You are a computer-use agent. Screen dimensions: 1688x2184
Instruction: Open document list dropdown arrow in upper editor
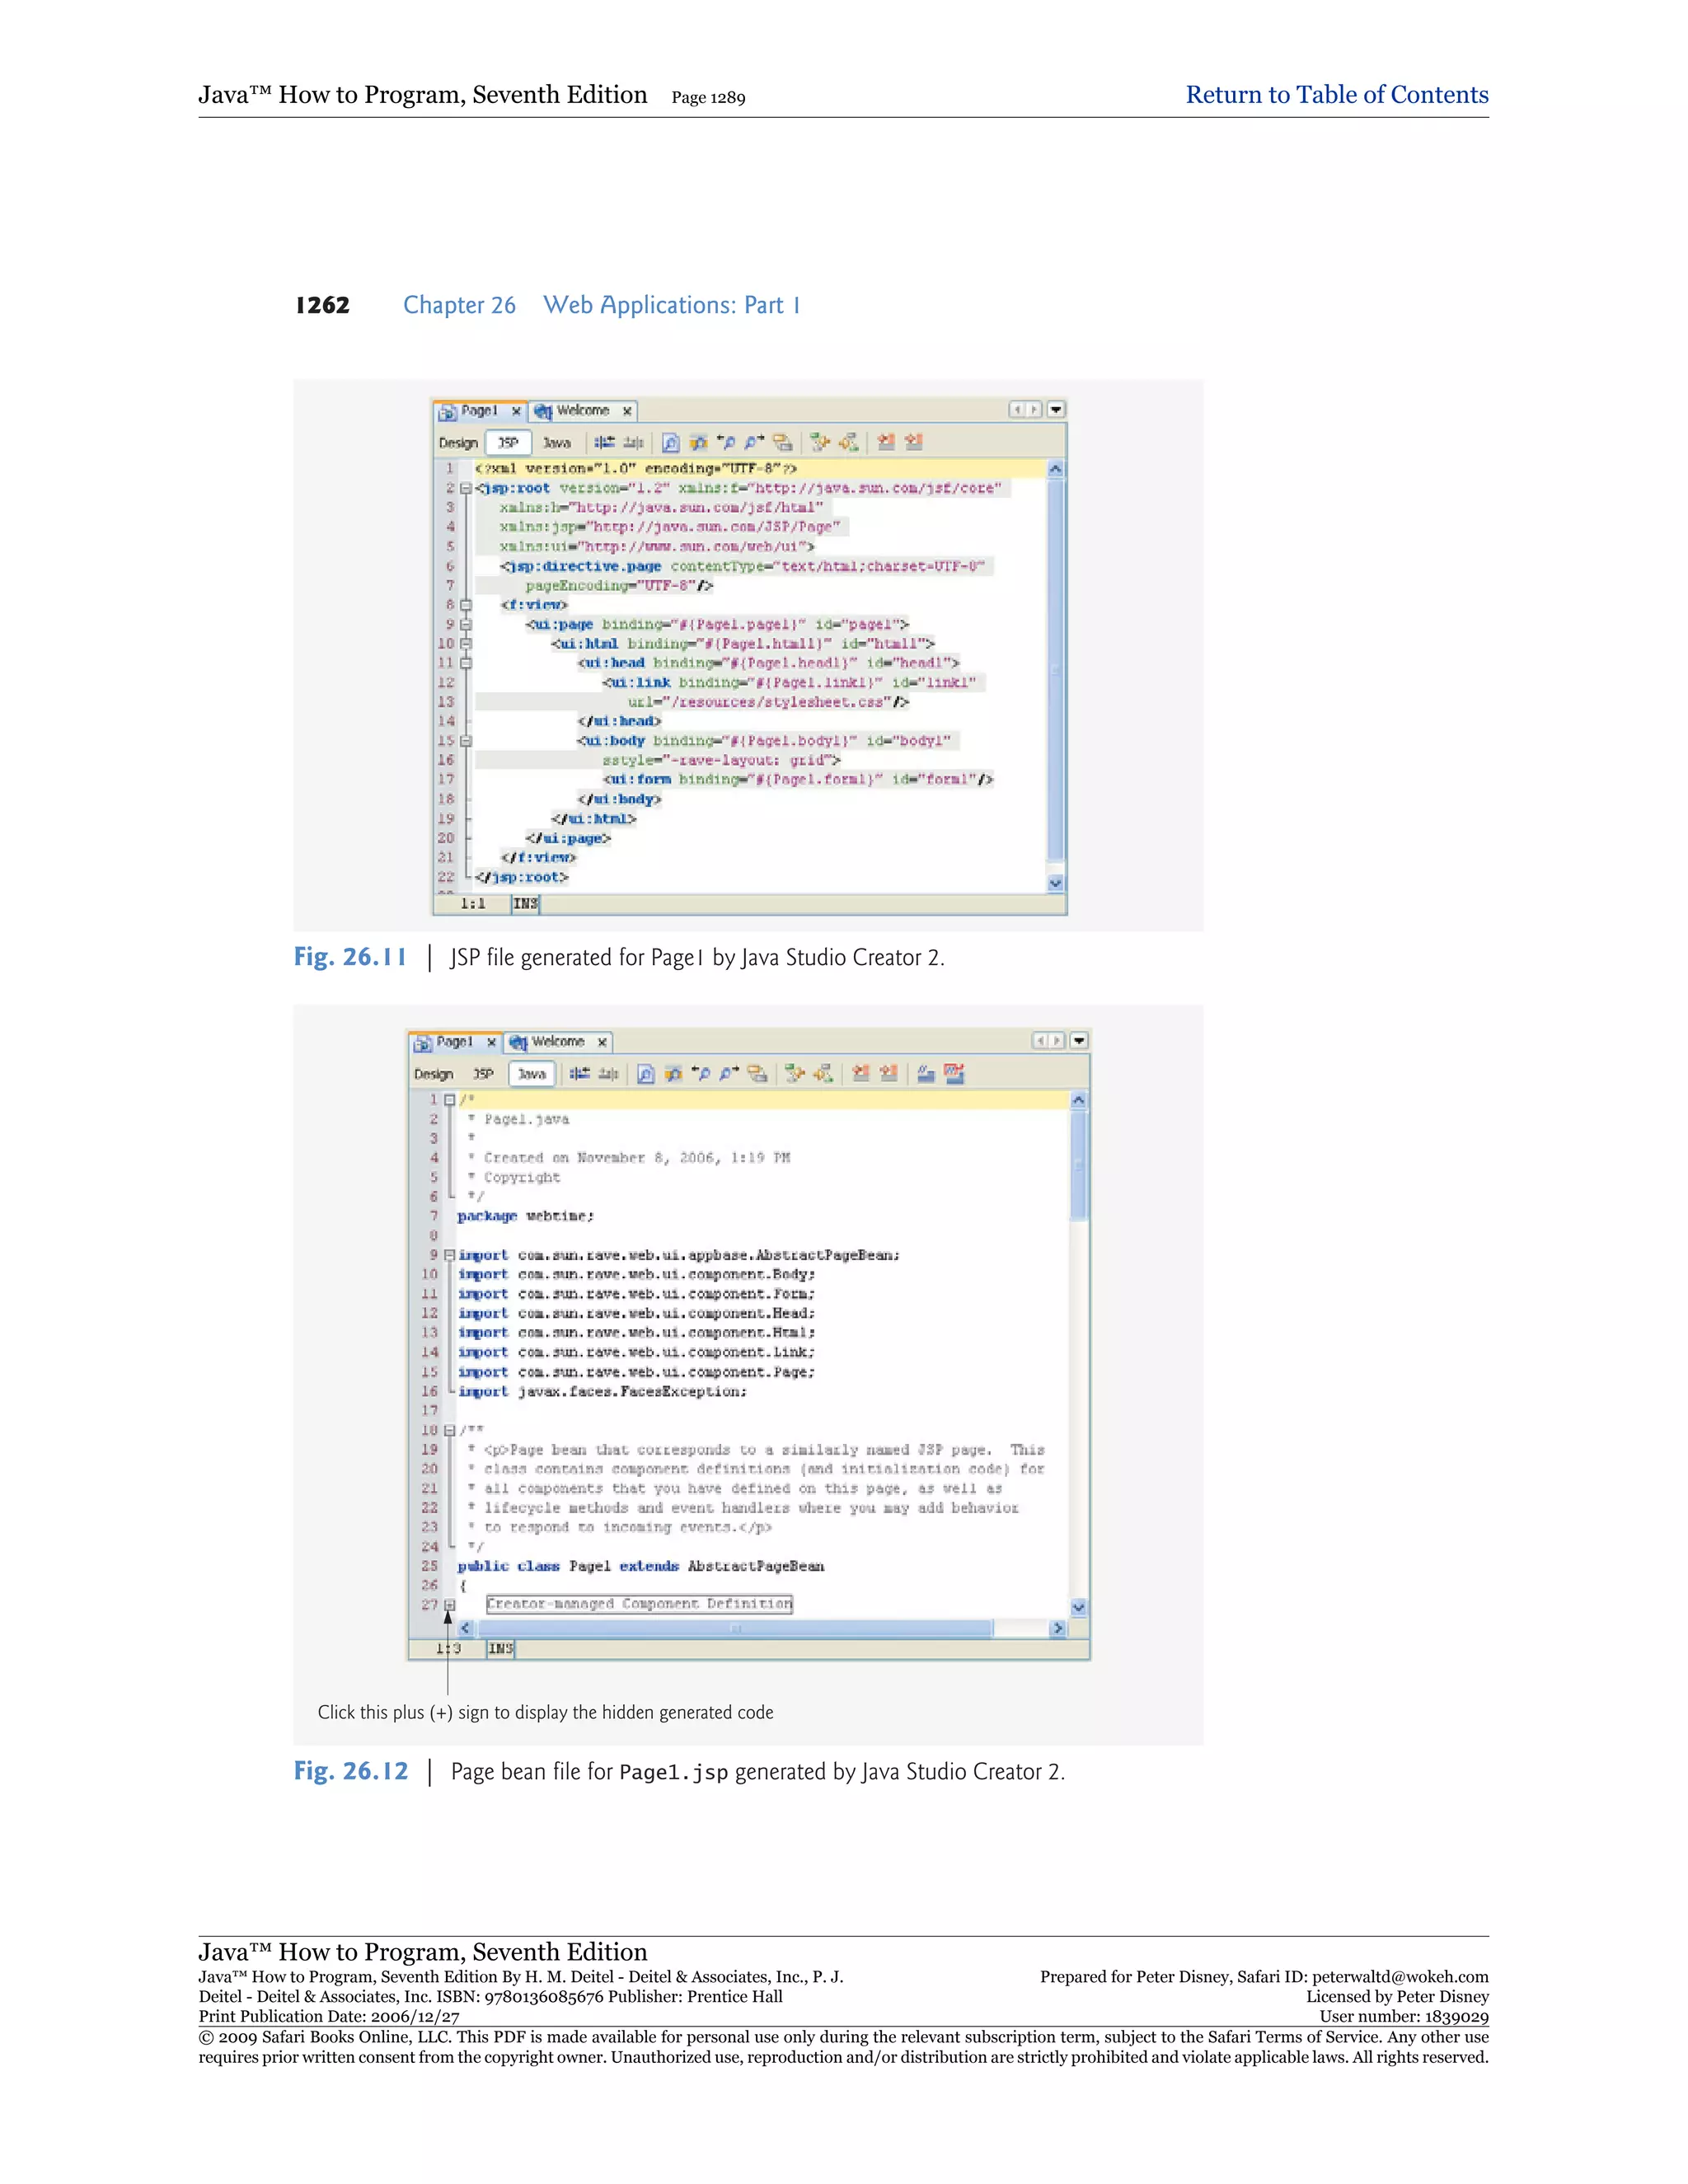click(x=1055, y=409)
